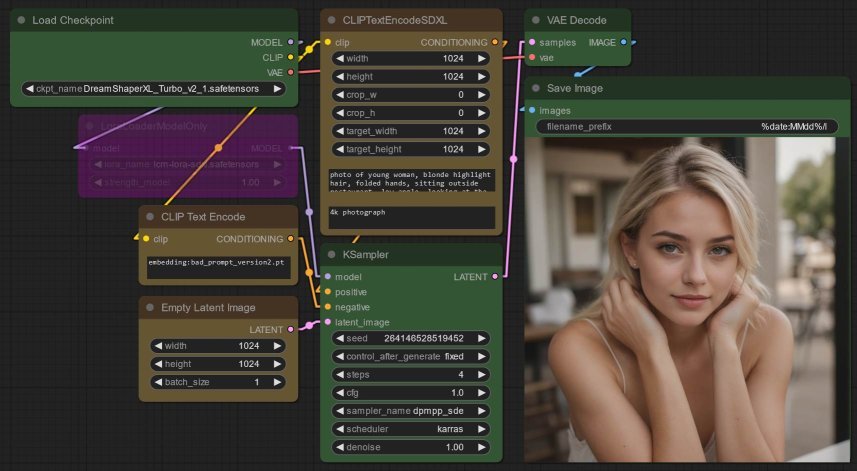Click the KSampler node title
This screenshot has width=857, height=471.
click(x=366, y=255)
